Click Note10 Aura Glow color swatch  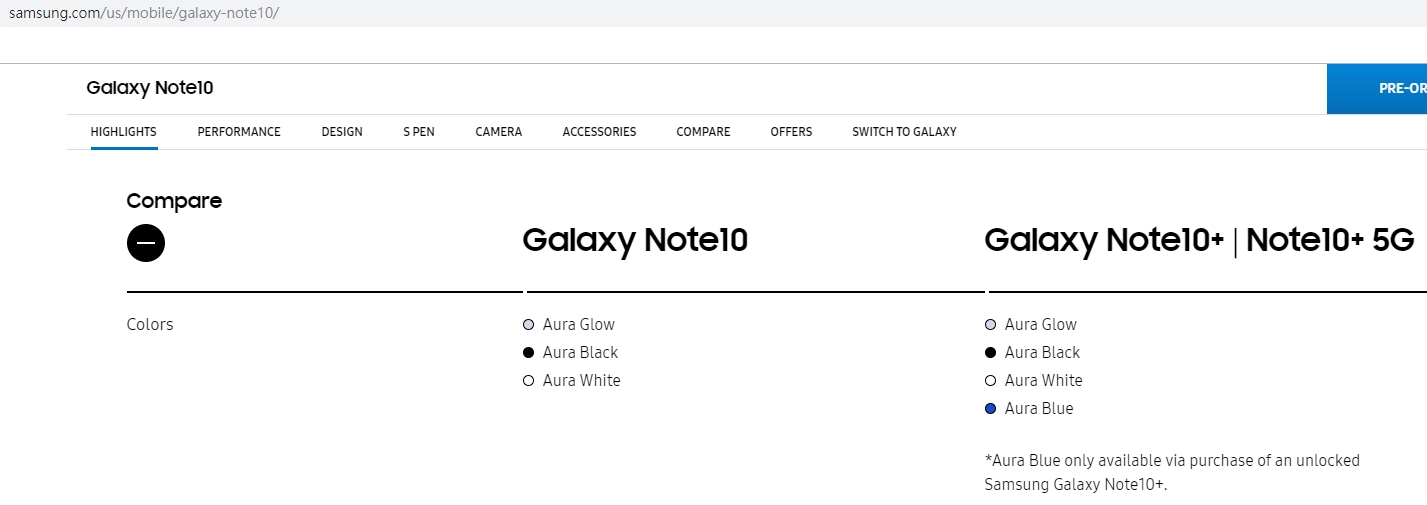[529, 325]
